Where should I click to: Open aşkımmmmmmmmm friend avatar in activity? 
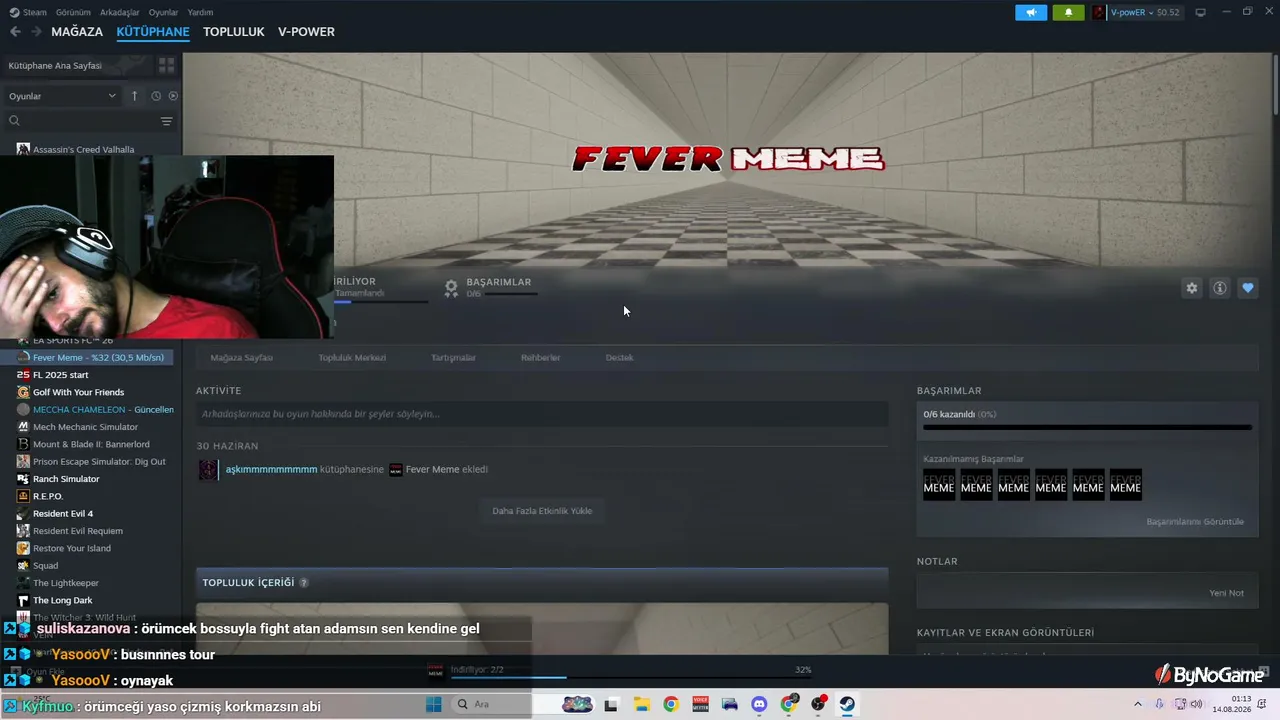(x=208, y=469)
